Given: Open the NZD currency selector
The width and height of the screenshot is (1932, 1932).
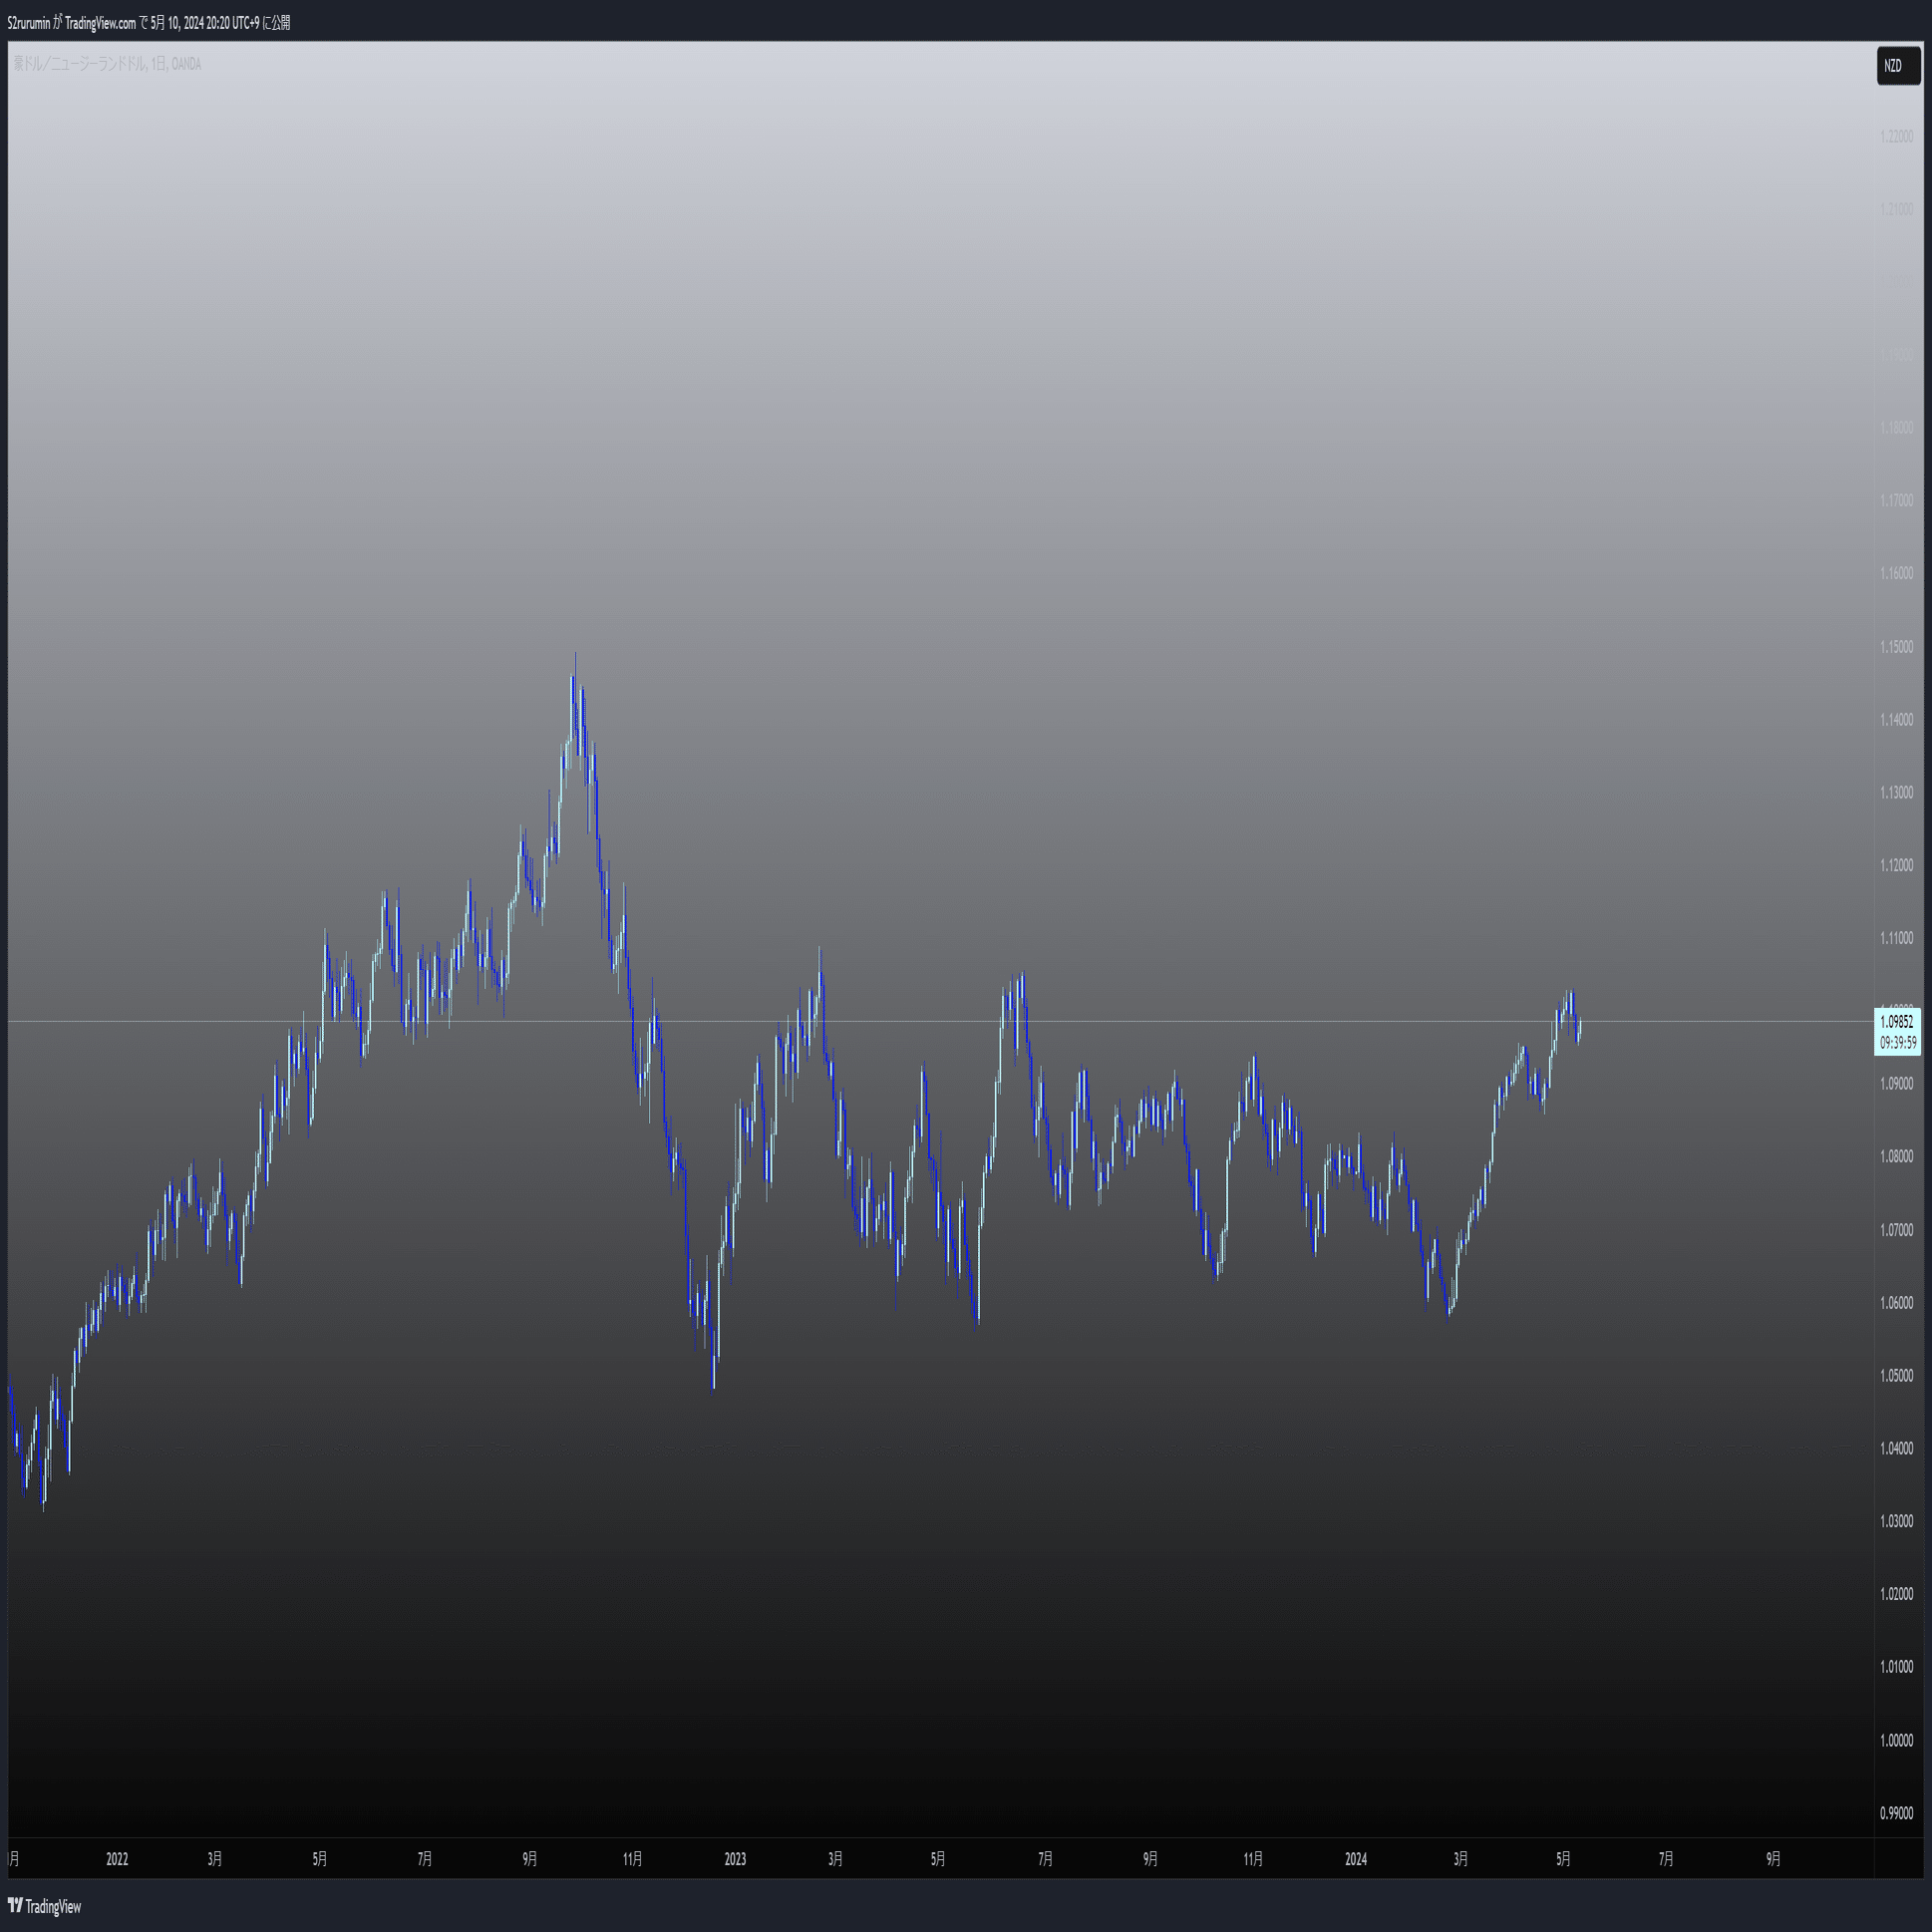Looking at the screenshot, I should click(1896, 66).
